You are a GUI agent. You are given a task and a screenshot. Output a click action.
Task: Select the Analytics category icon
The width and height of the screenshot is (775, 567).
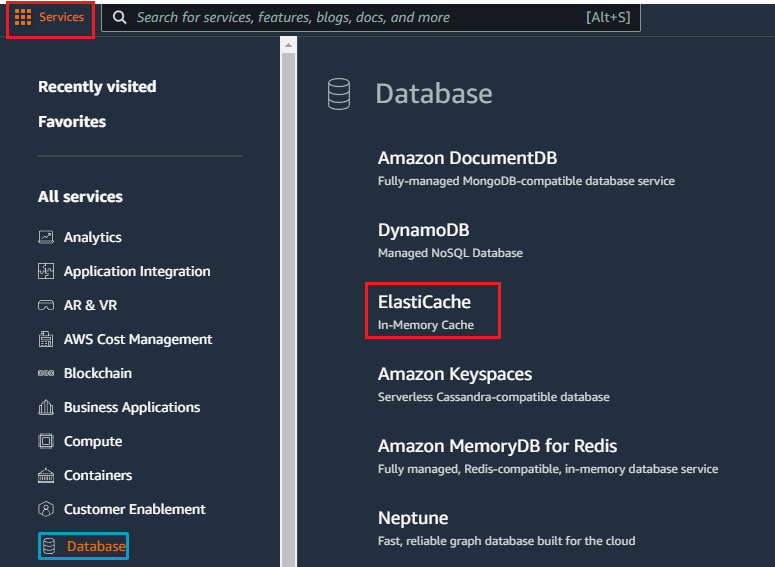coord(46,237)
